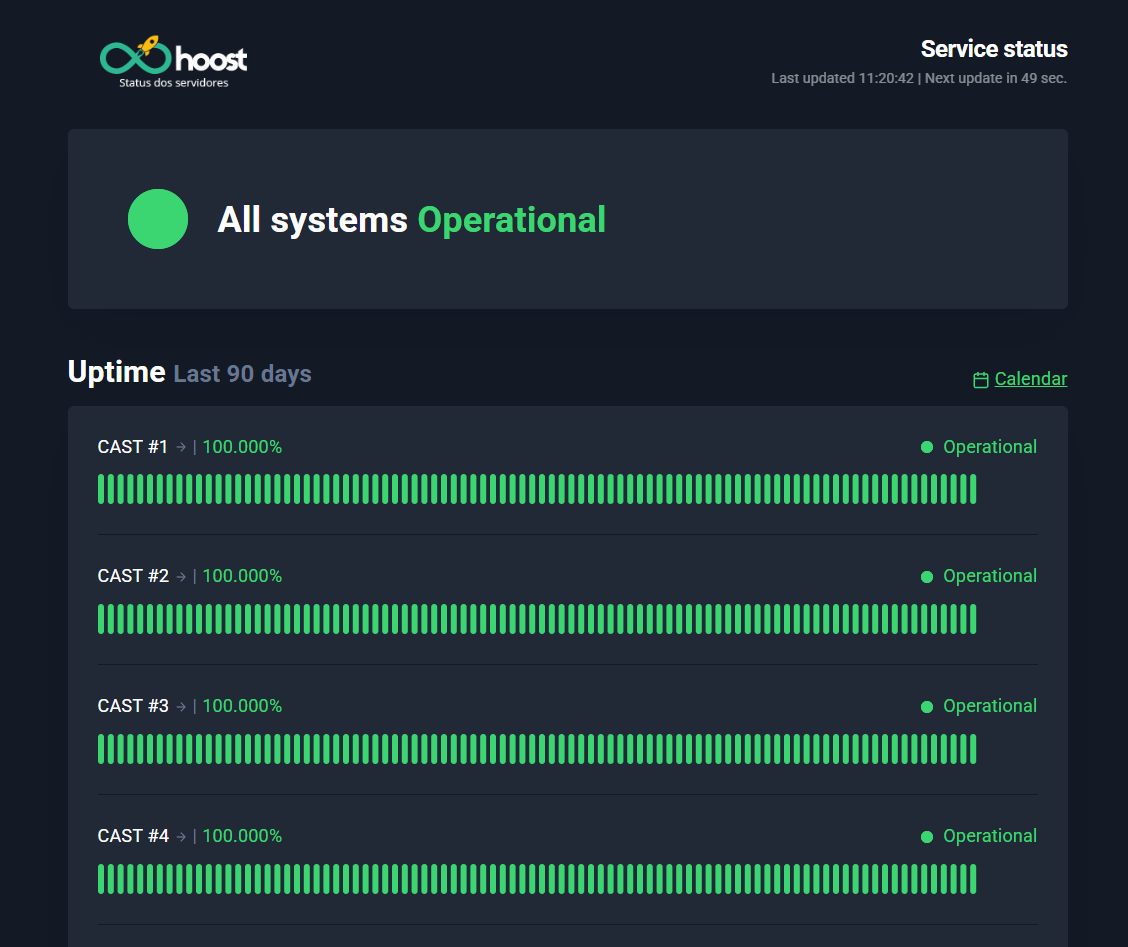Click the large green status circle
1128x947 pixels.
pos(158,219)
